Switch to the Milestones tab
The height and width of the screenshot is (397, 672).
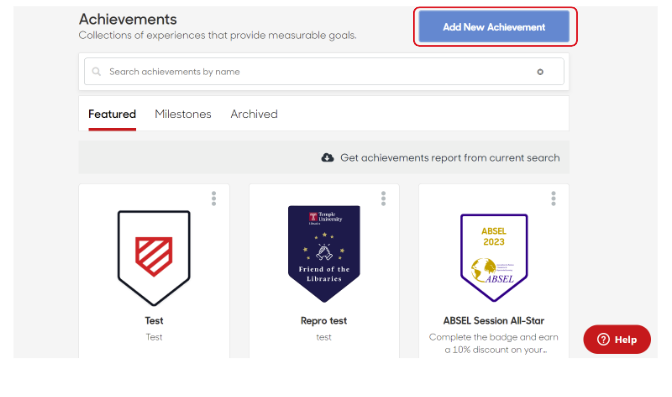coord(183,114)
